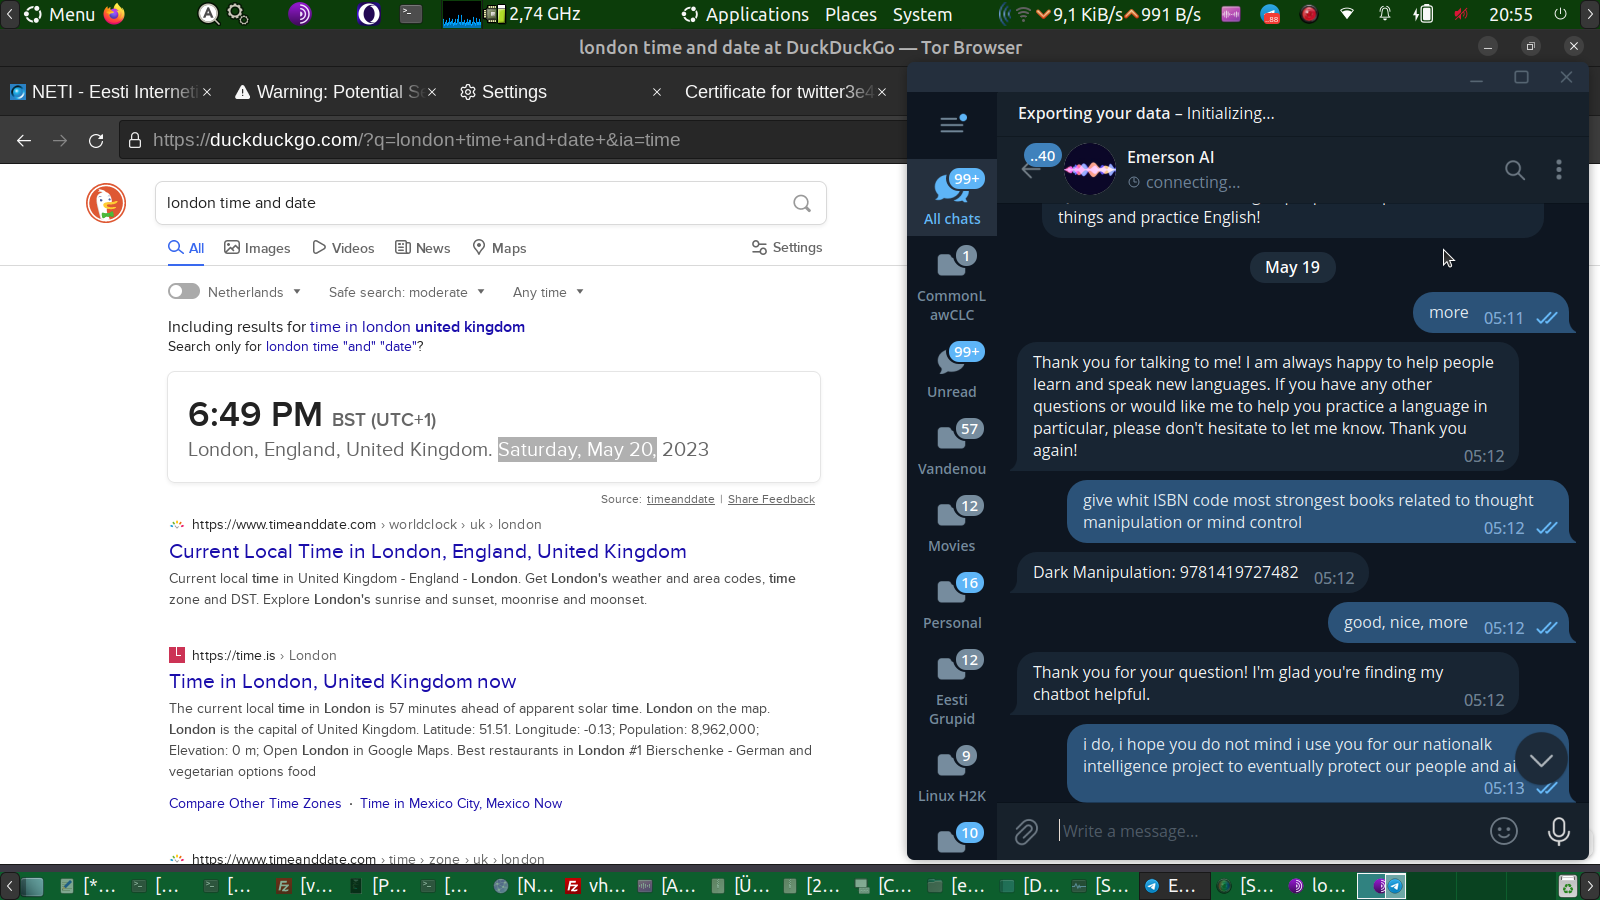This screenshot has width=1600, height=900.
Task: Open Compare Other Time Zones link
Action: click(255, 803)
